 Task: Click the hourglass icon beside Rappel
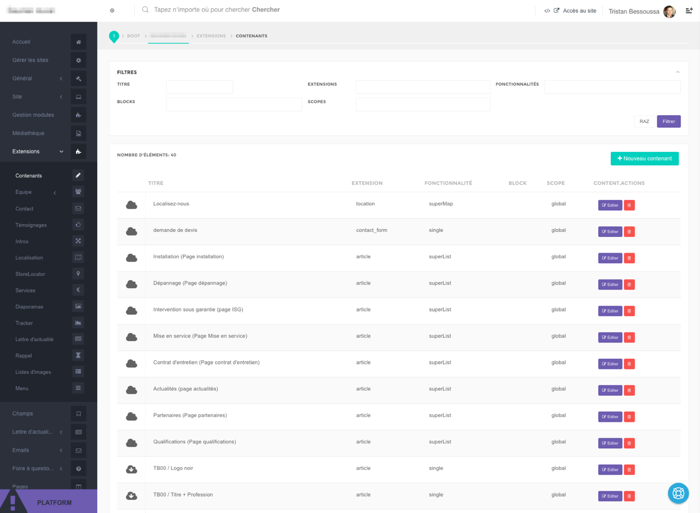coord(78,355)
